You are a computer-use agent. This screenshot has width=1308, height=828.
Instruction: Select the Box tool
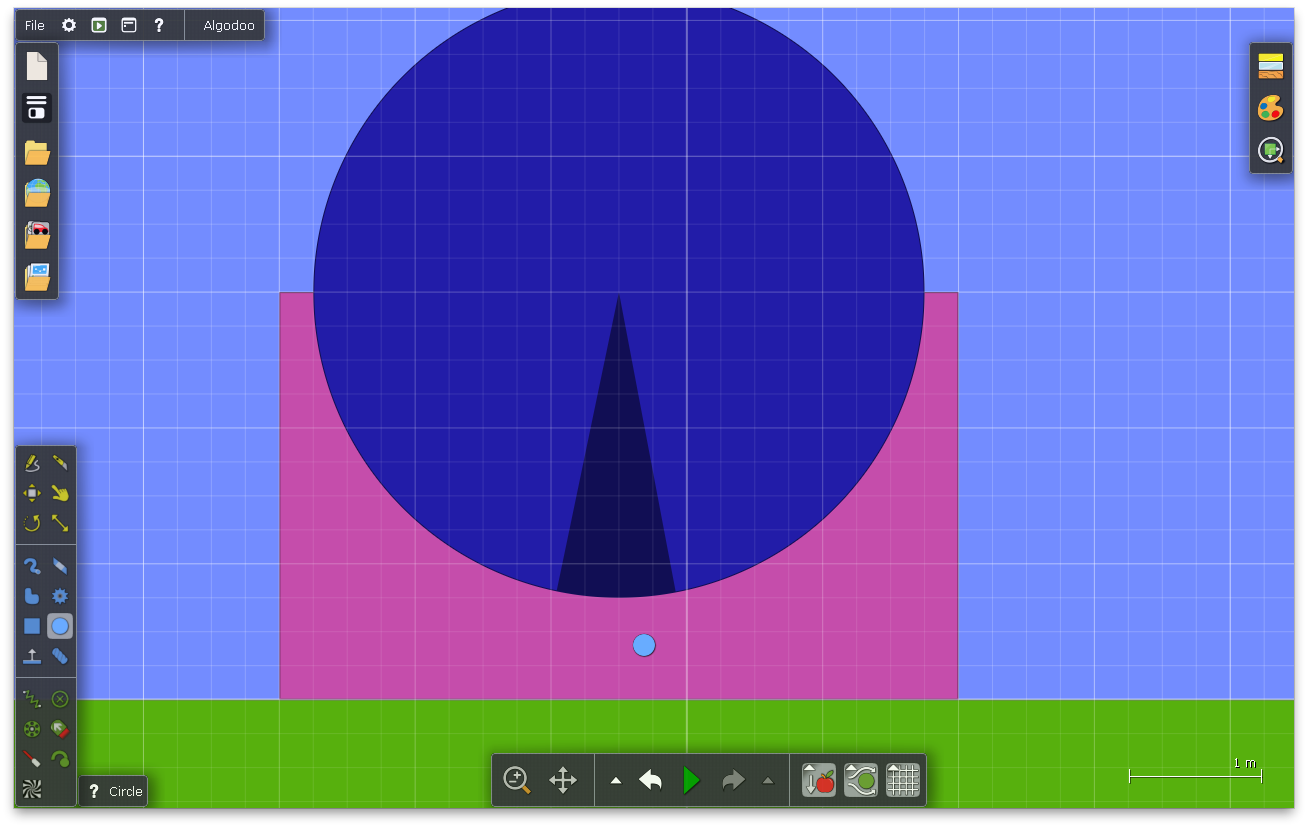point(32,626)
